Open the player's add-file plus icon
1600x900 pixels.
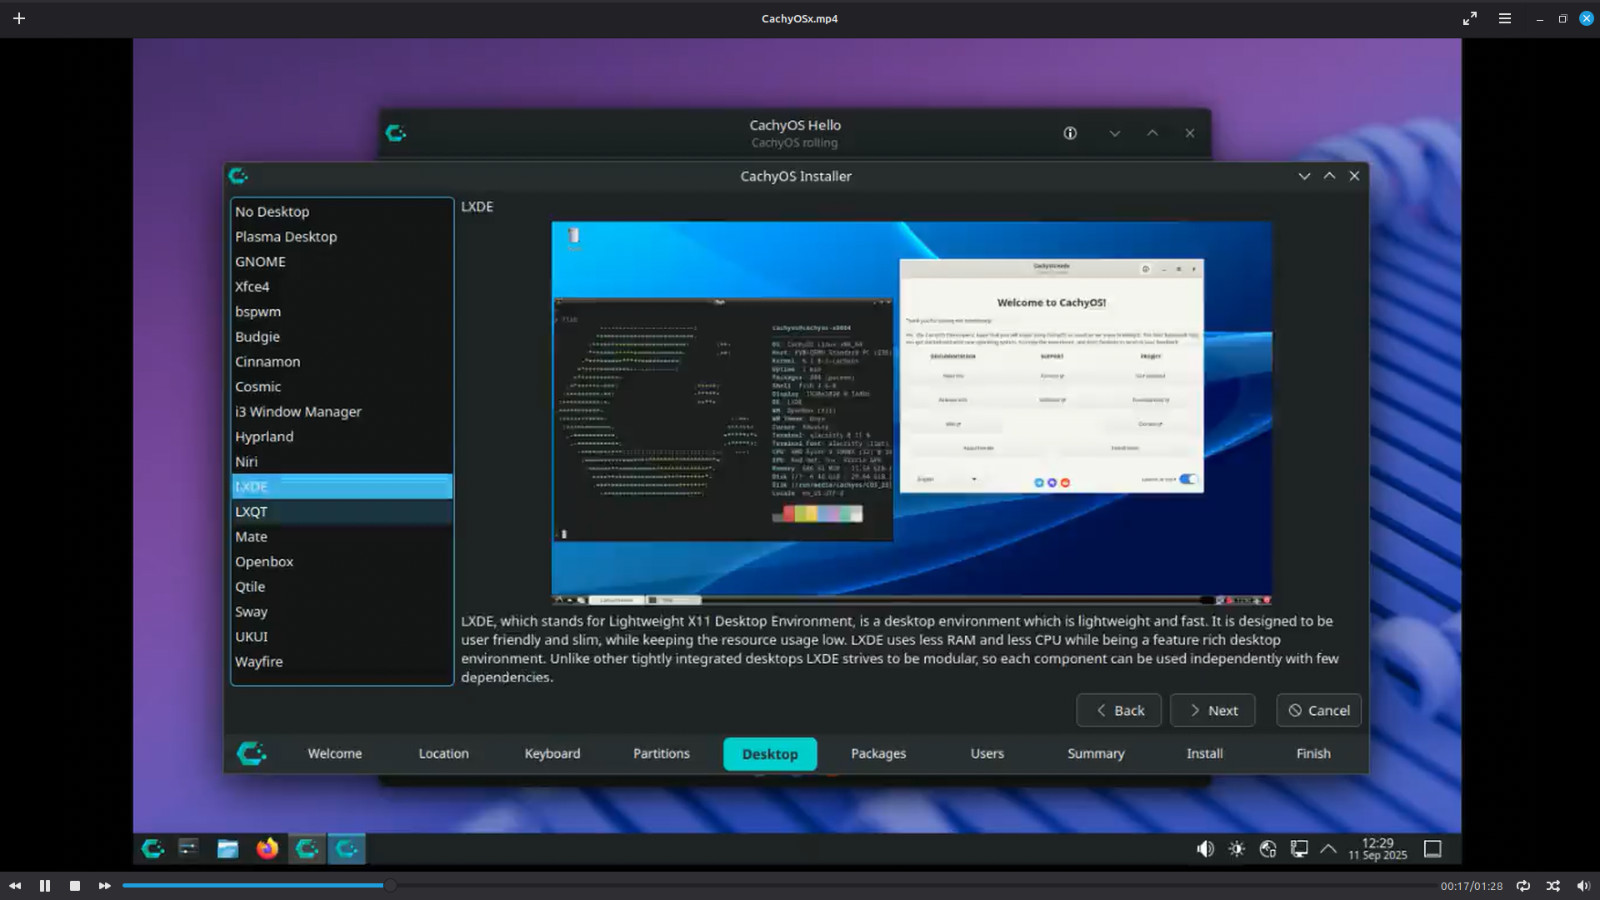coord(19,18)
